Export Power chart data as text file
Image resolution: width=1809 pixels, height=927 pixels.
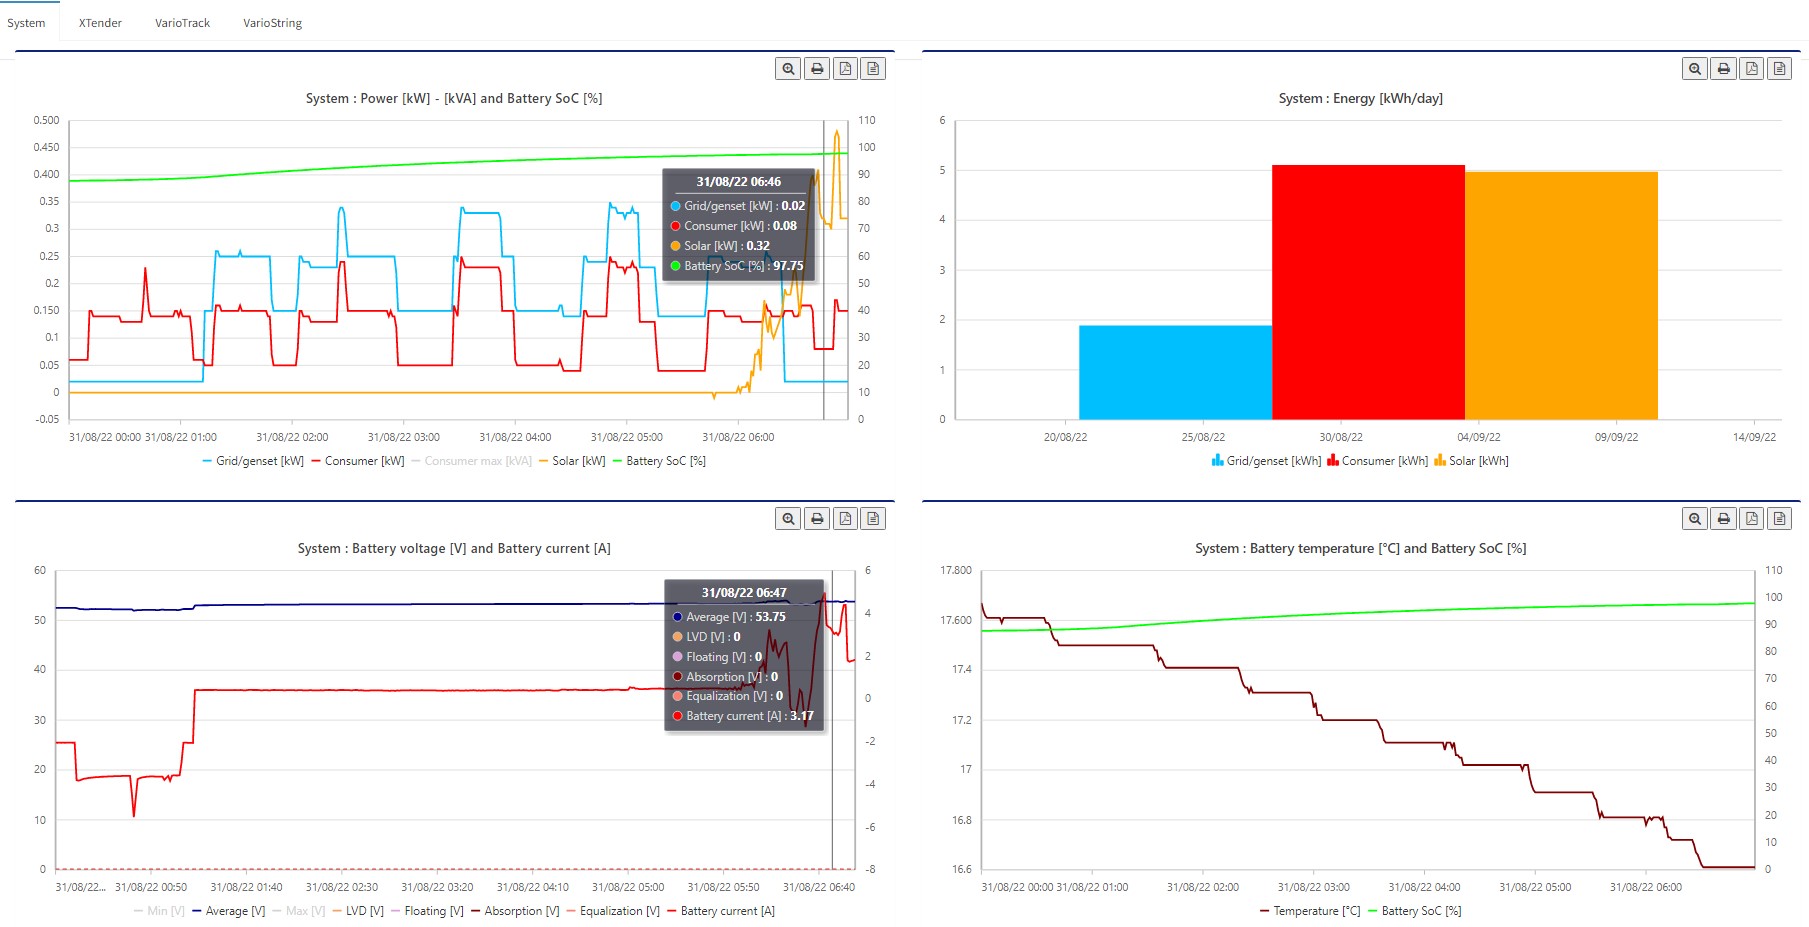(x=873, y=69)
